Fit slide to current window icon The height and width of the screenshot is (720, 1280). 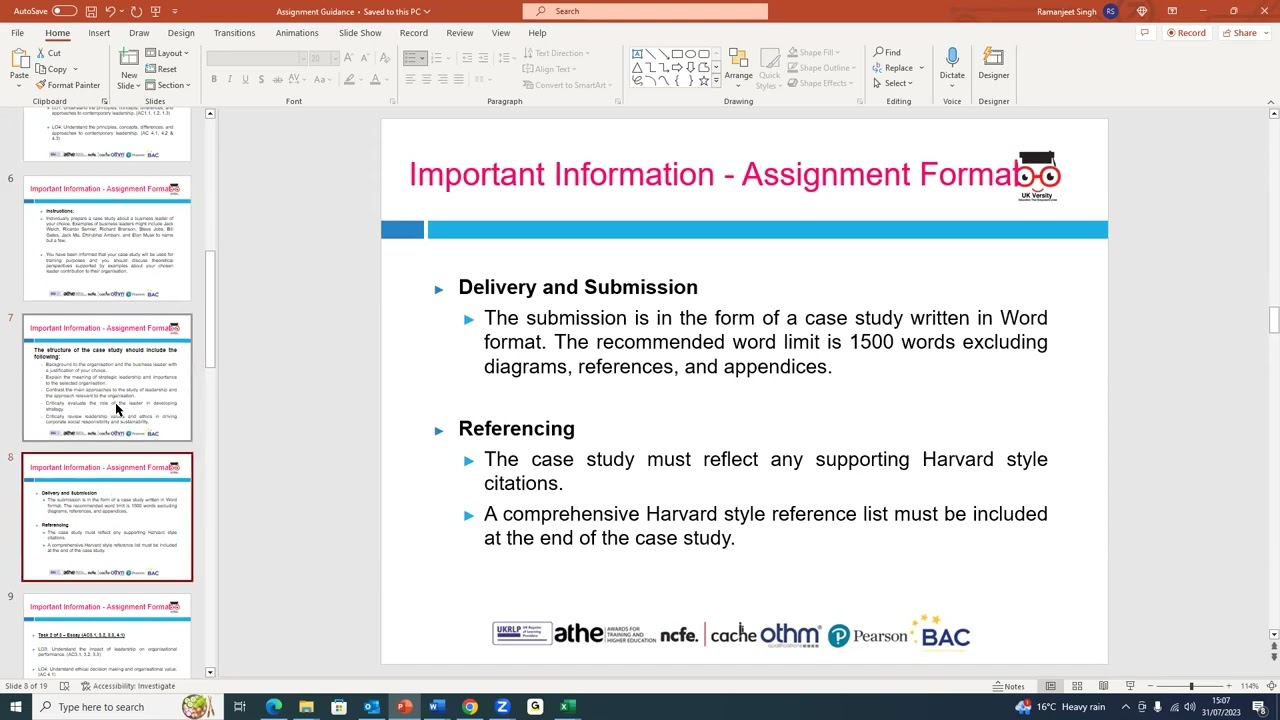point(1271,686)
